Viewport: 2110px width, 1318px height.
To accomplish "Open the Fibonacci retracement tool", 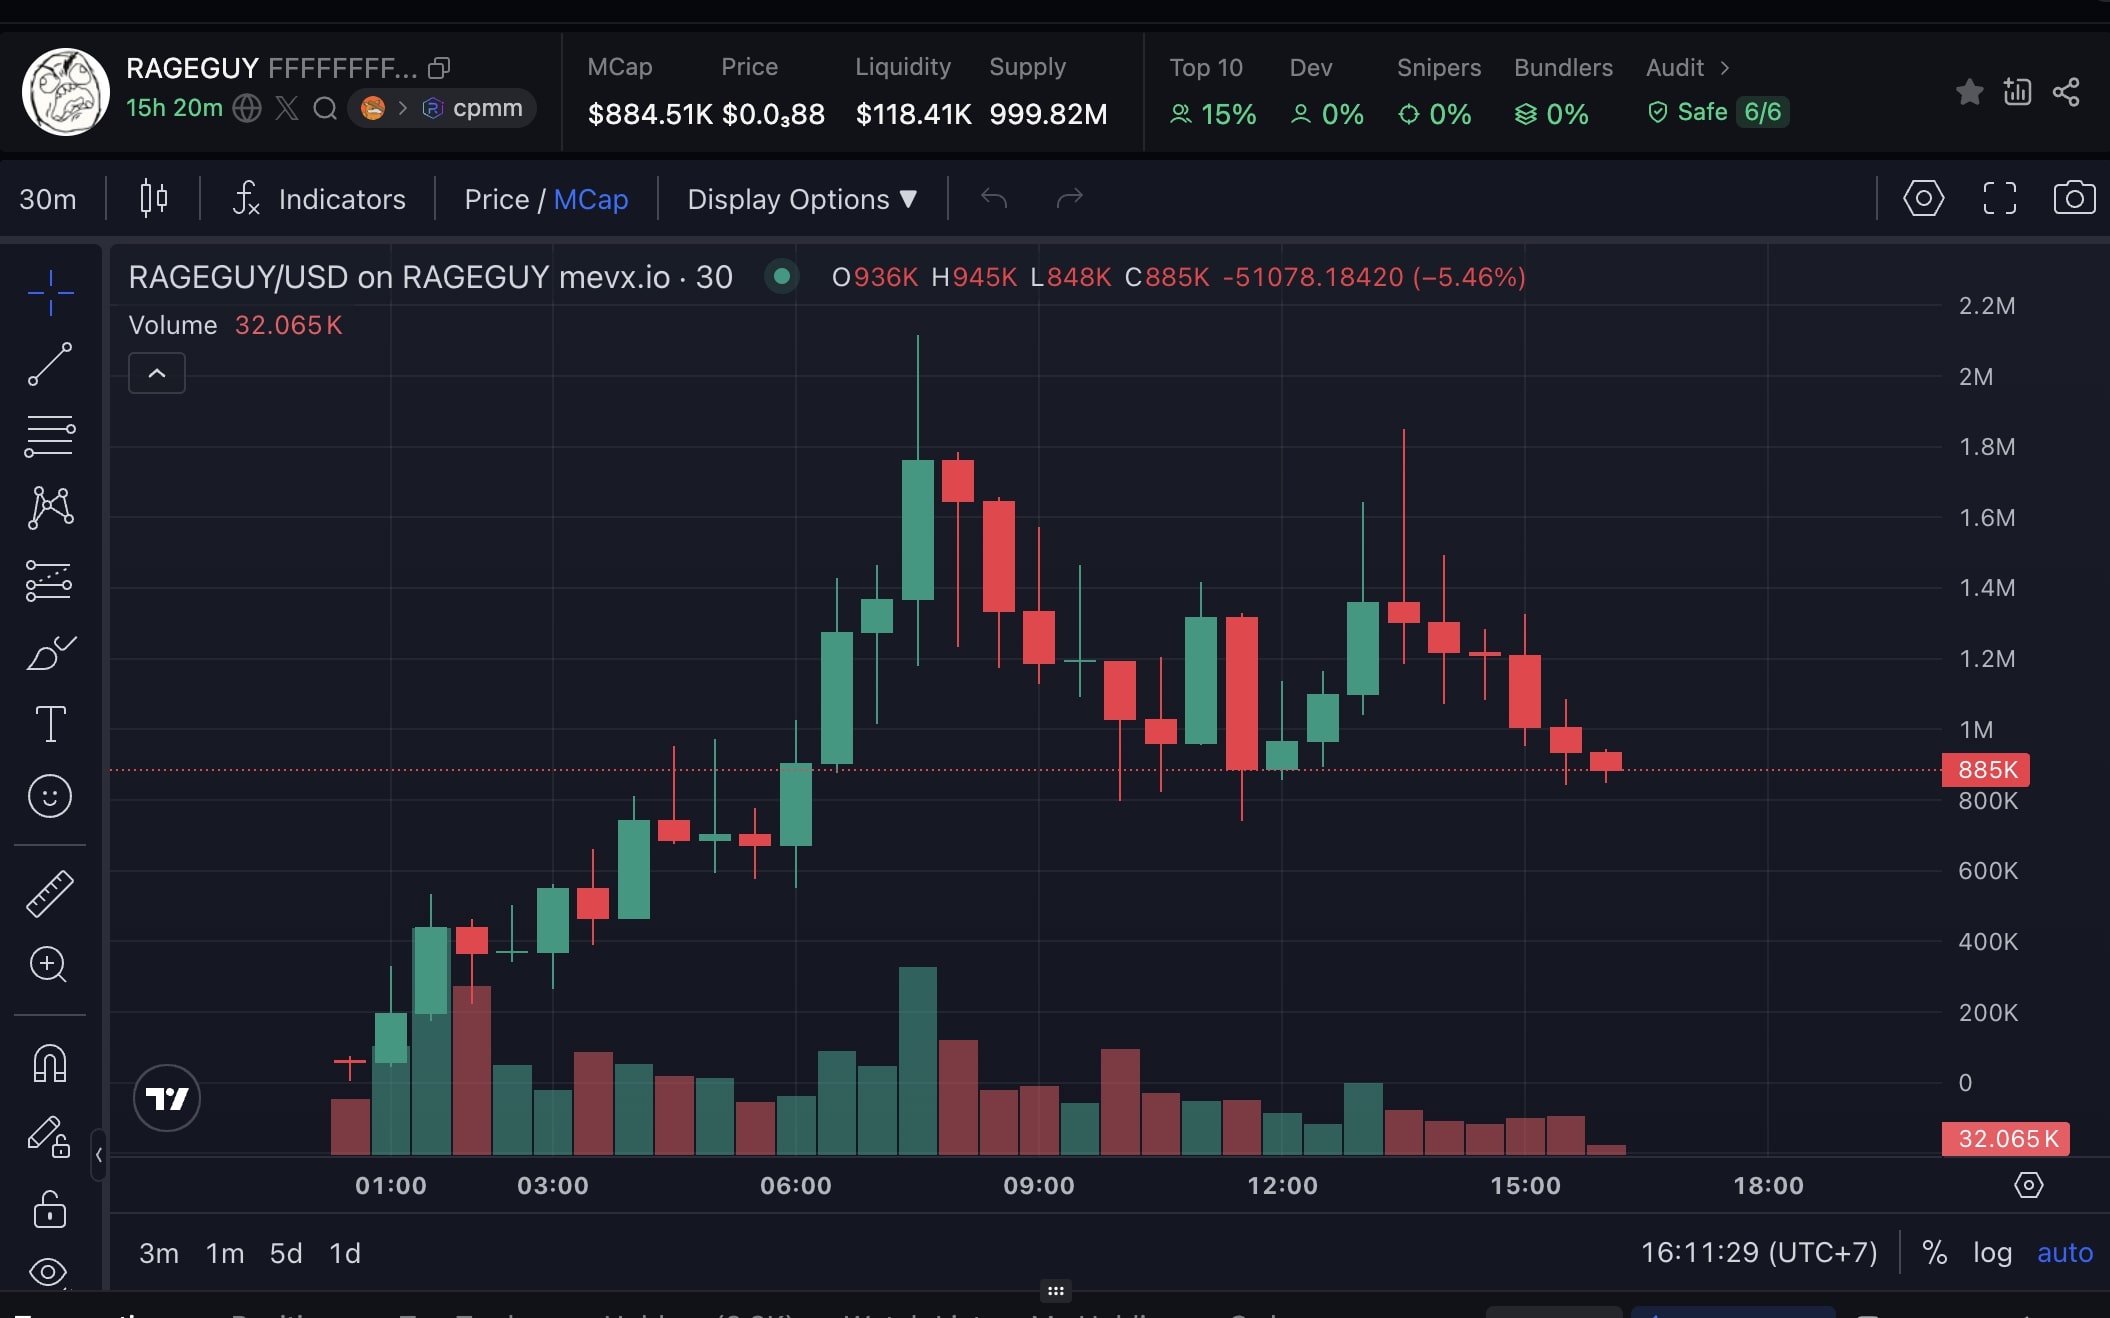I will pyautogui.click(x=50, y=437).
